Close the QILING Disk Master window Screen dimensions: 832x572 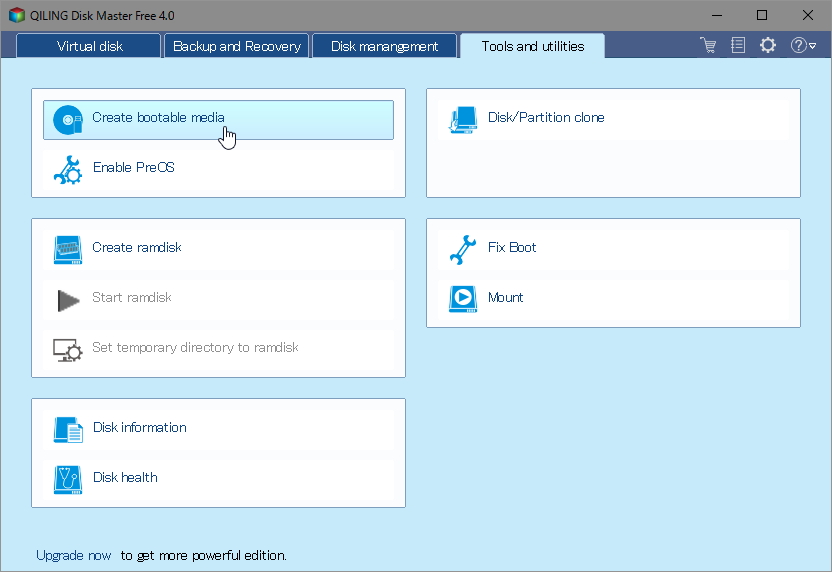pyautogui.click(x=808, y=15)
